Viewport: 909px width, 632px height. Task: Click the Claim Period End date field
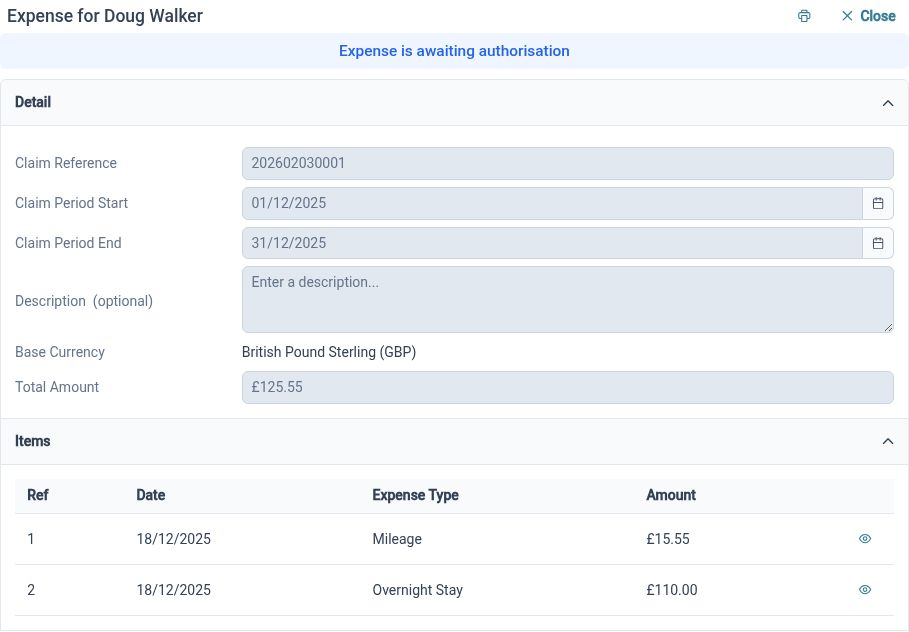pos(552,243)
